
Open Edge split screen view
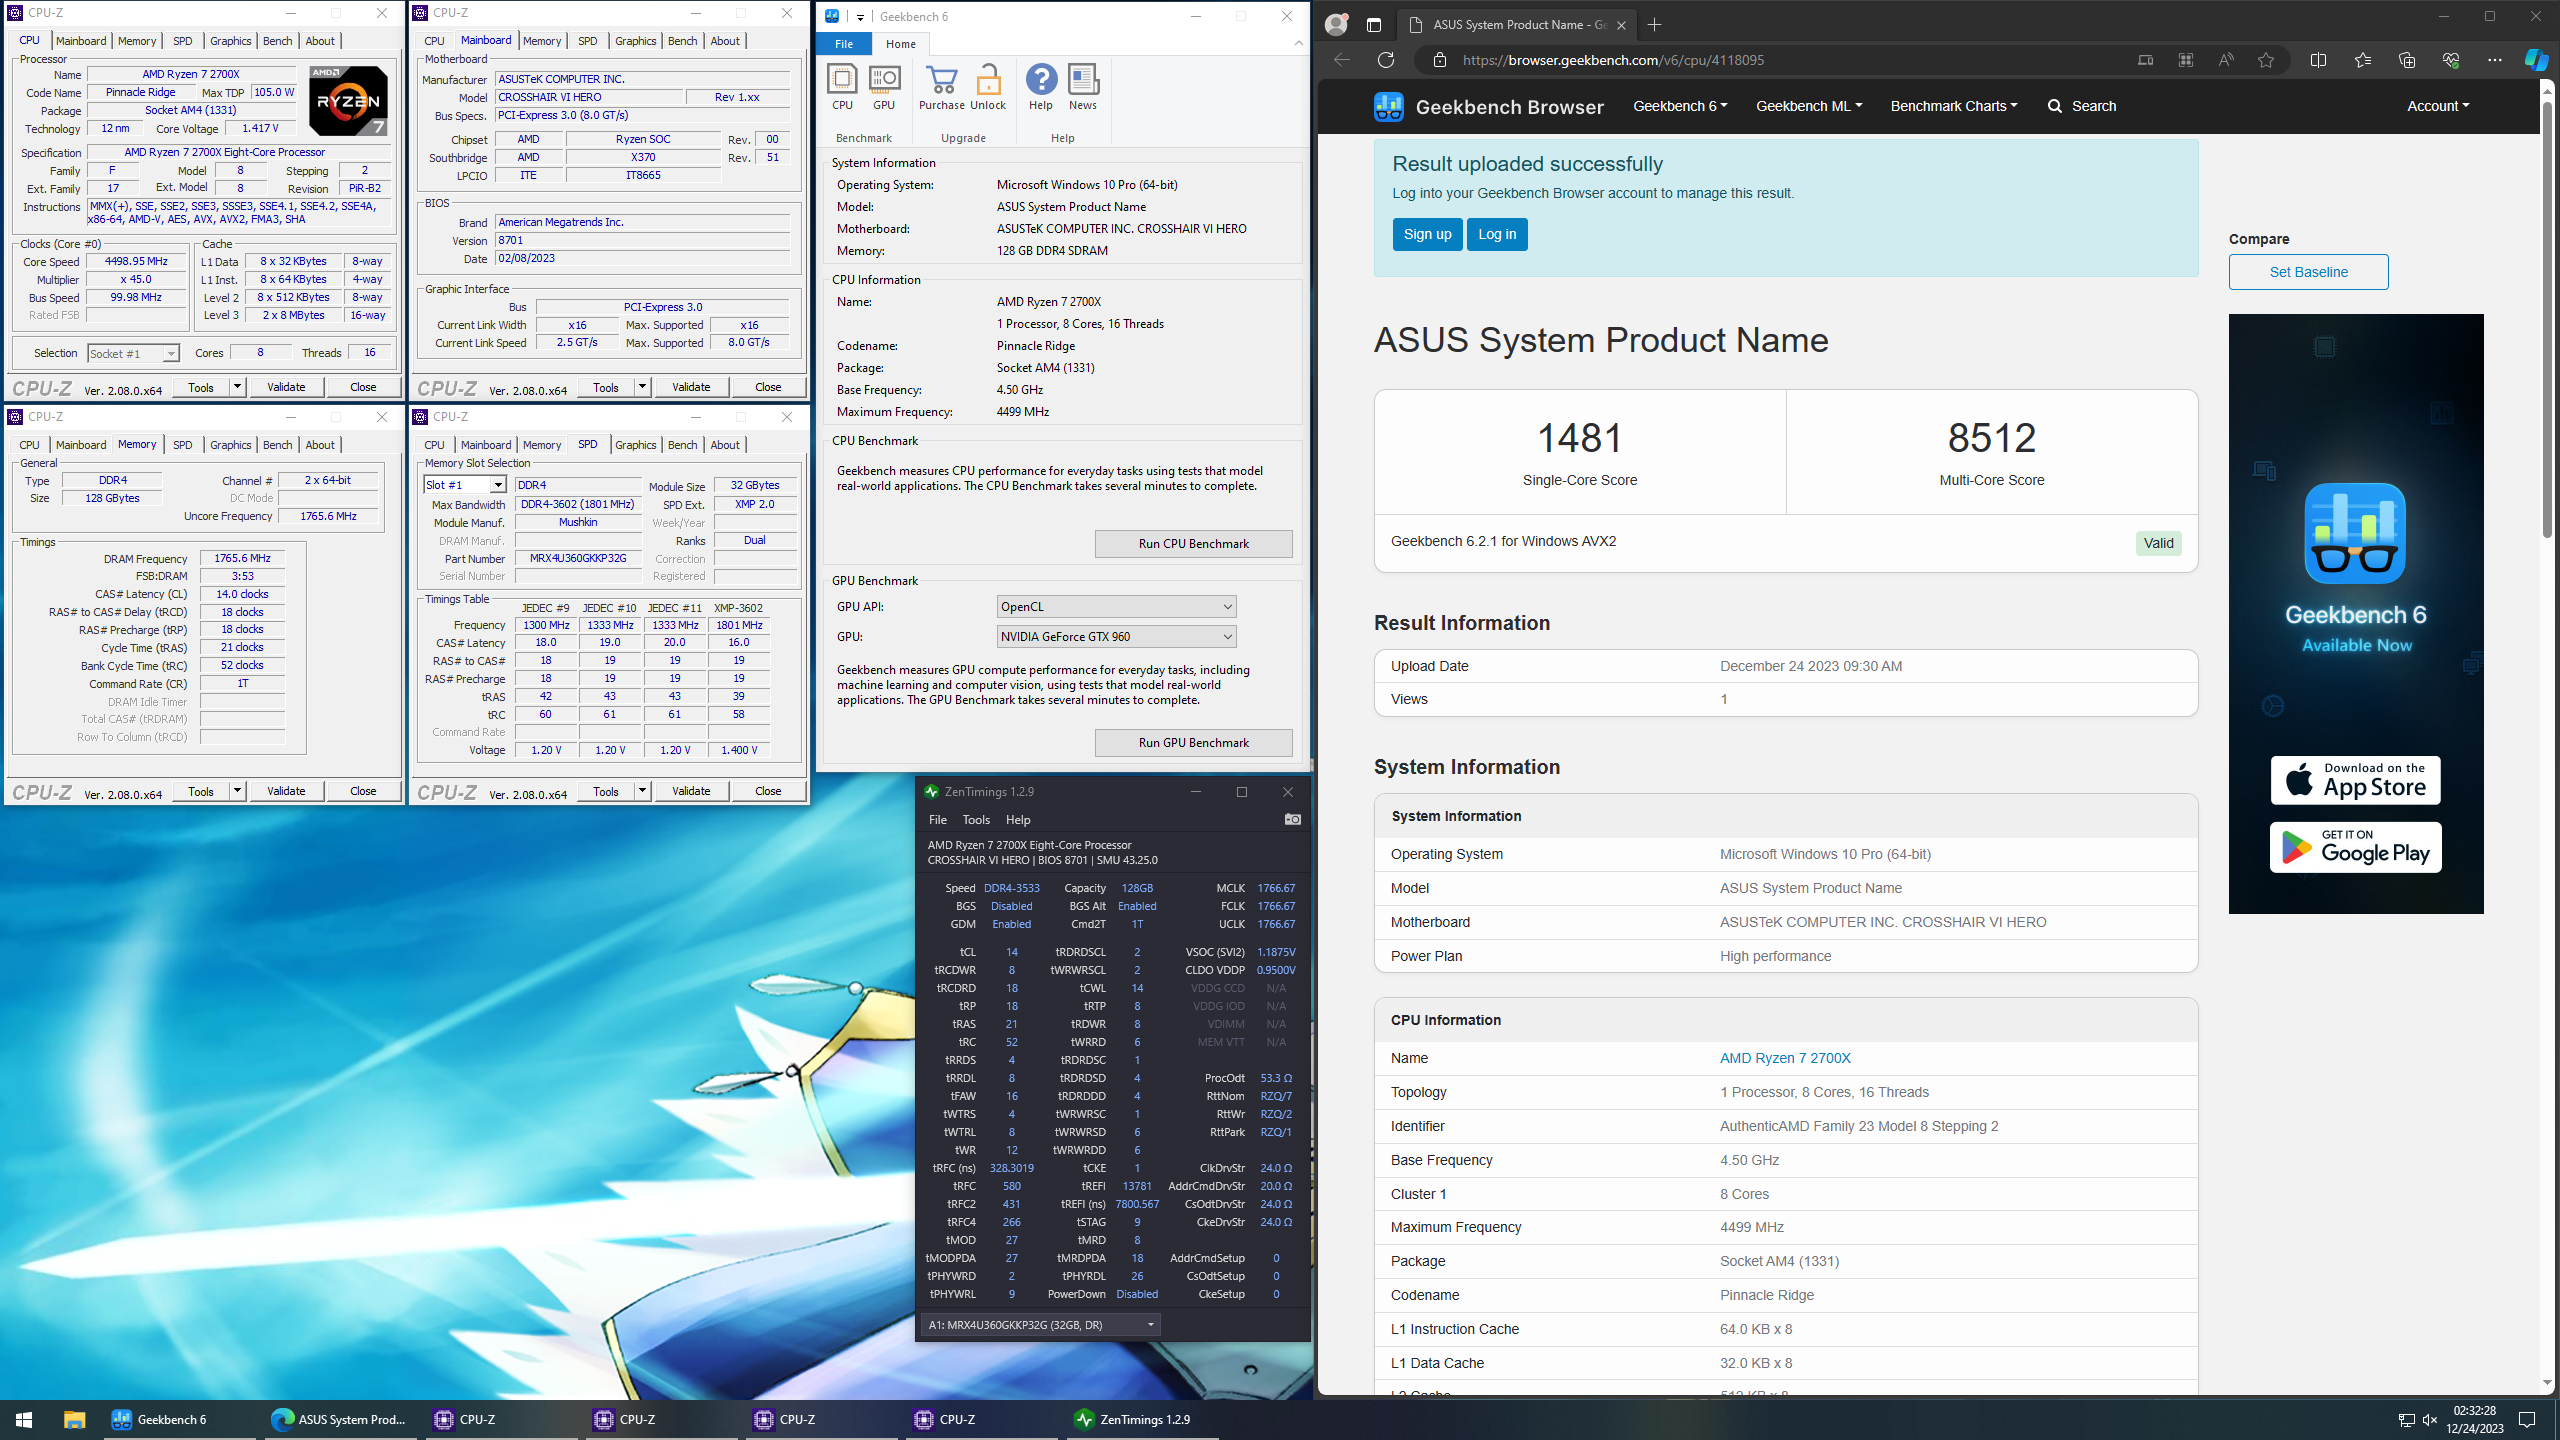2318,60
